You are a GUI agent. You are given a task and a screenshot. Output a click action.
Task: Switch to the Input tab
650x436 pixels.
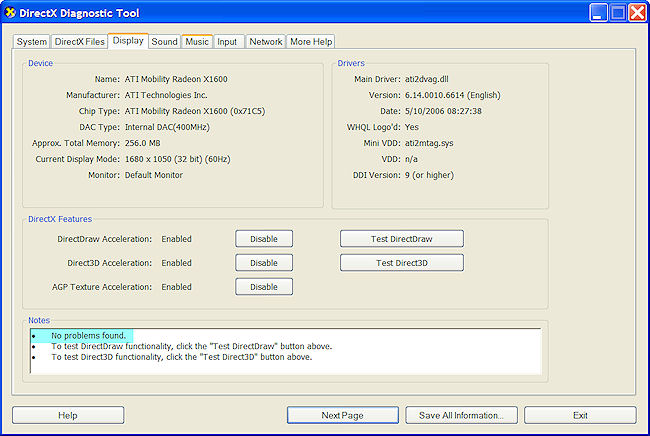227,42
